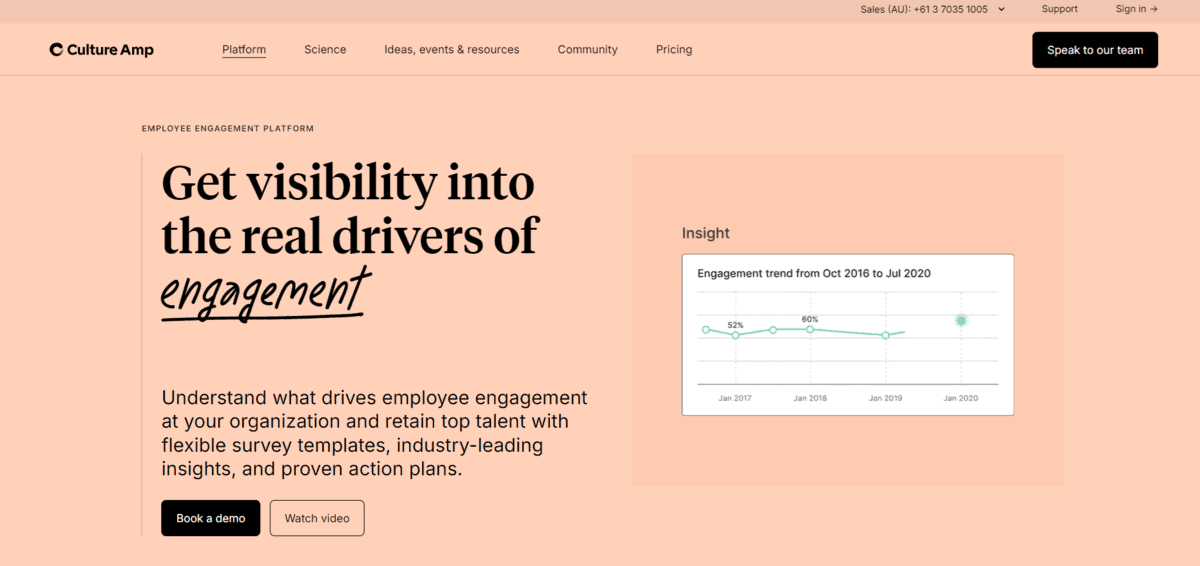Select the 52% data point on the chart
This screenshot has height=566, width=1200.
point(736,335)
